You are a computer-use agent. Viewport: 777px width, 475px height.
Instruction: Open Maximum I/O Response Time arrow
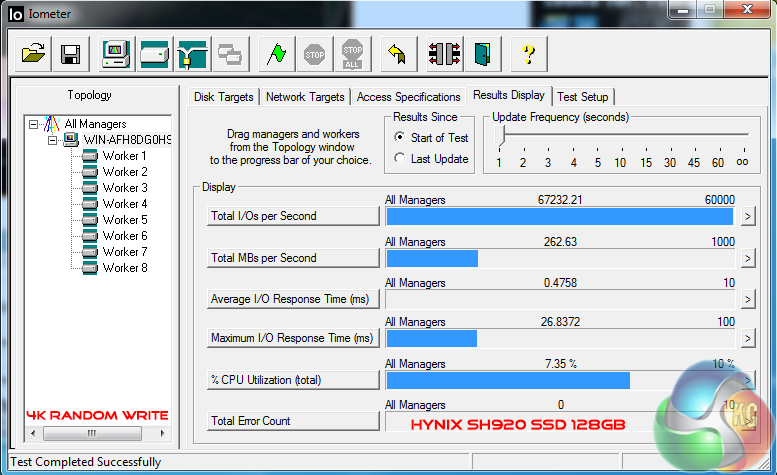point(748,339)
